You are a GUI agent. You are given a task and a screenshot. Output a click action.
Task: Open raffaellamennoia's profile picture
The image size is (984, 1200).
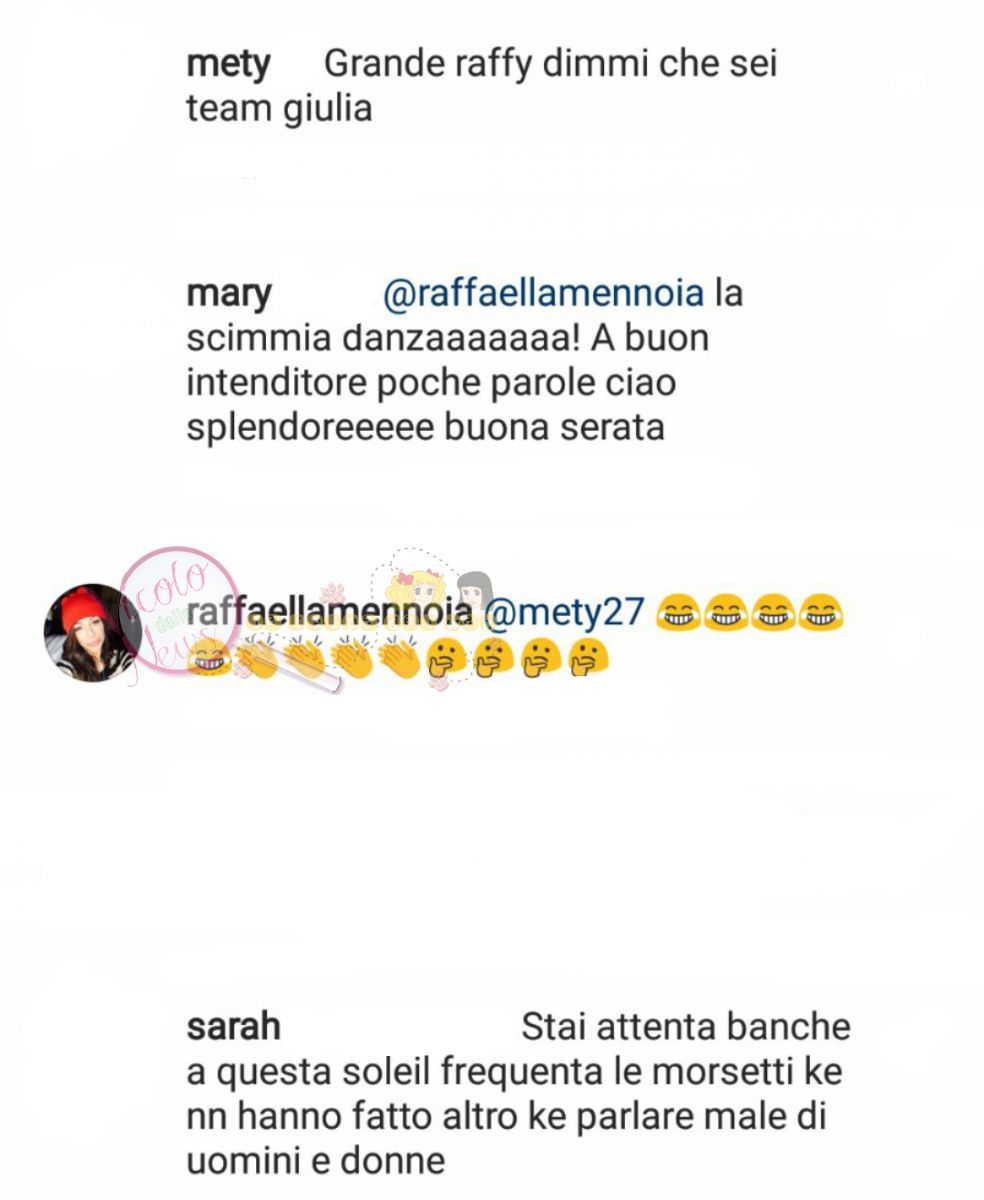pos(92,633)
